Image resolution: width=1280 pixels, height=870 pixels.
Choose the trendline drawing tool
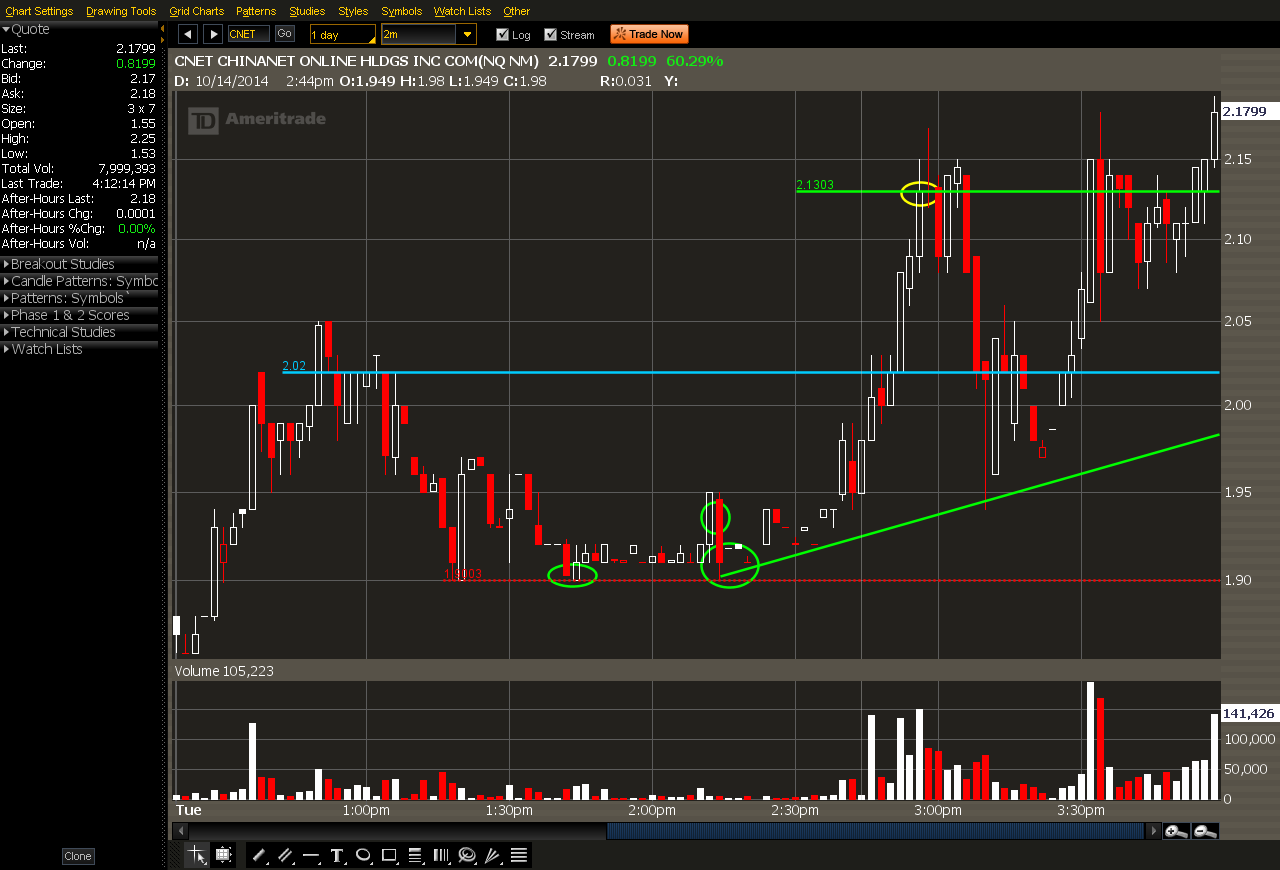[259, 855]
